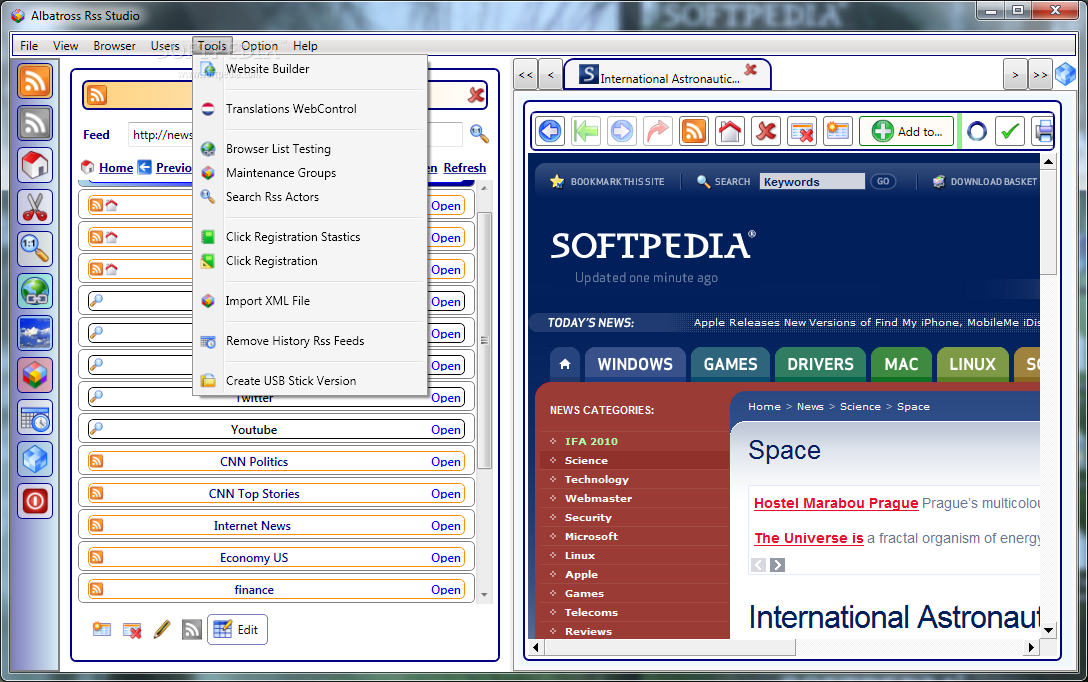Click the gray RSS feed sidebar icon
The width and height of the screenshot is (1088, 682).
[35, 123]
